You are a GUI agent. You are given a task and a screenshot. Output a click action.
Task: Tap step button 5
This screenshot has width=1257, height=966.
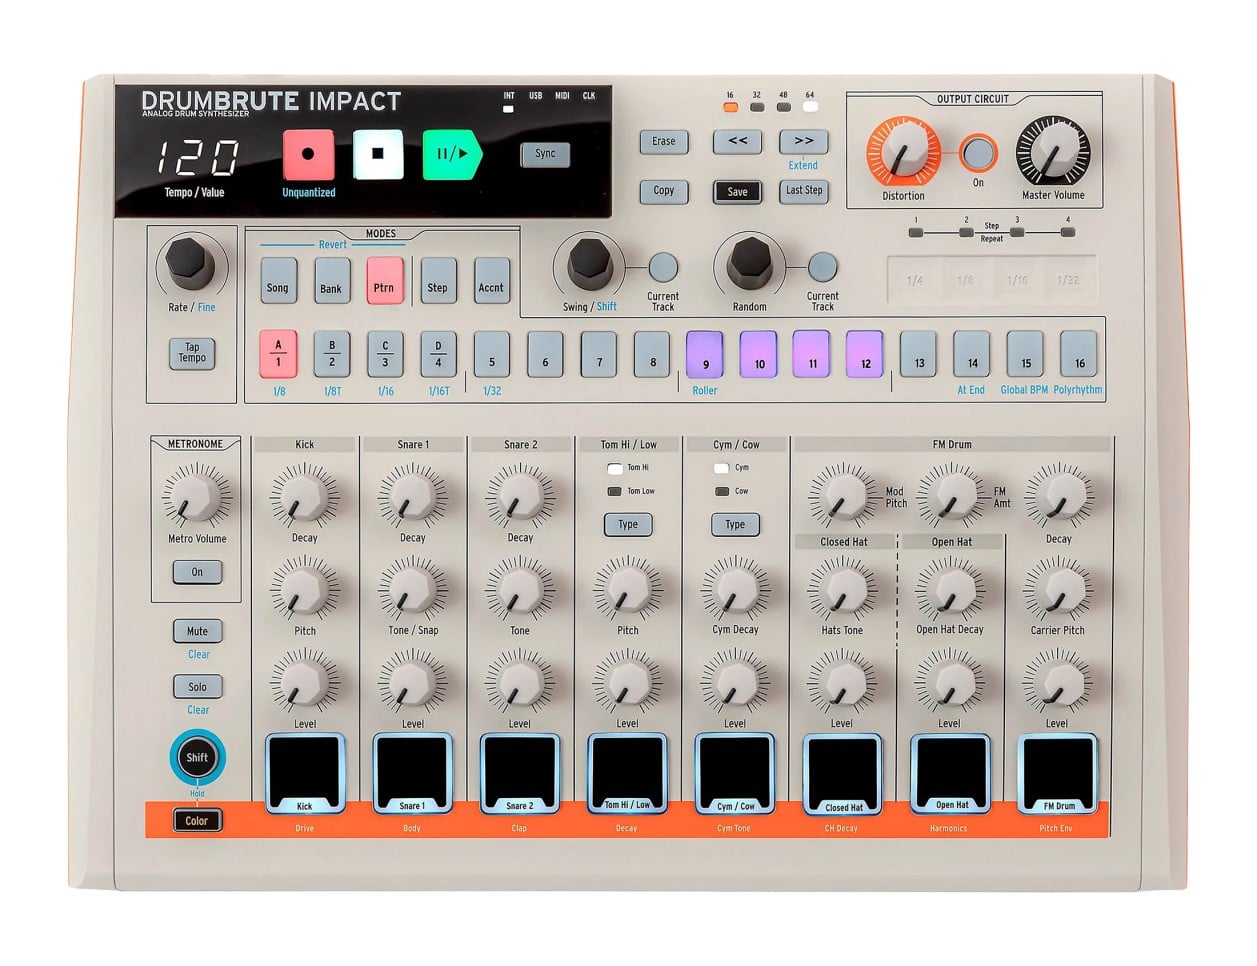(492, 354)
